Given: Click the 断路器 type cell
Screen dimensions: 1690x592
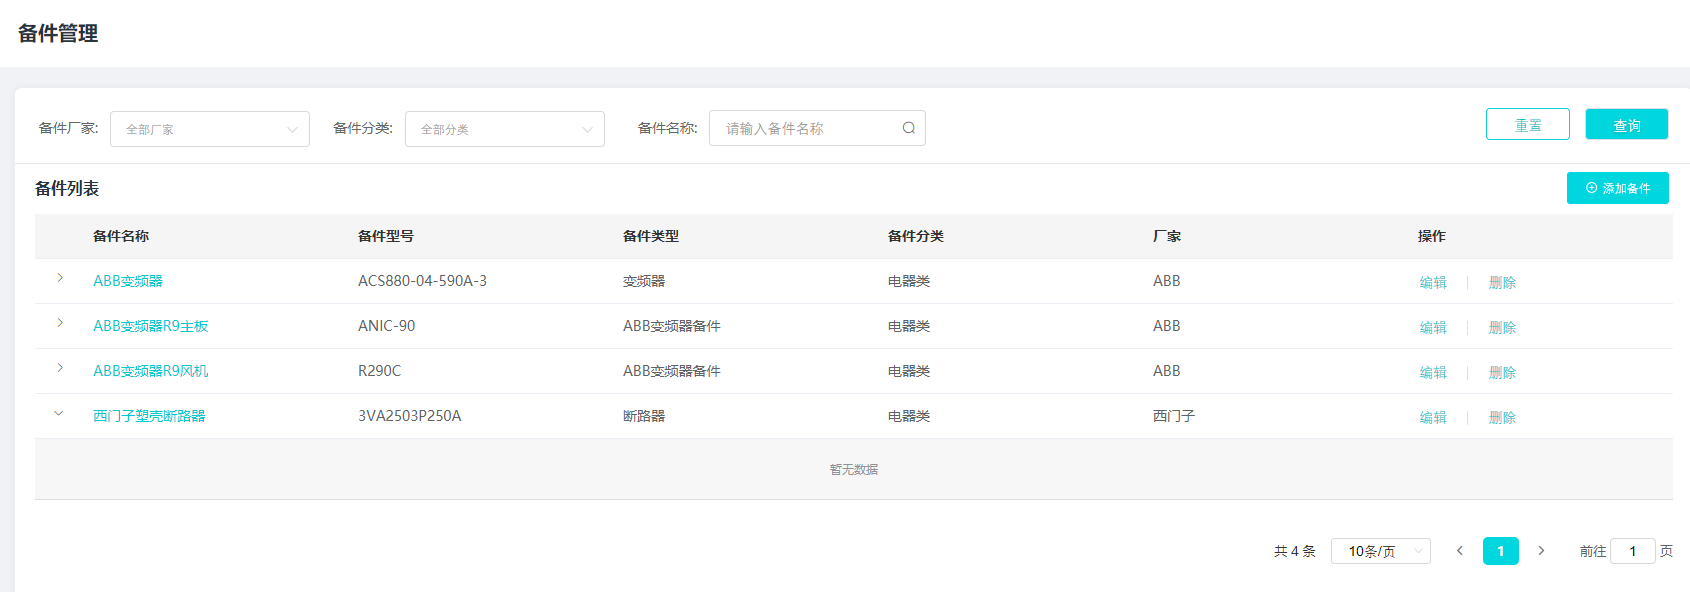Looking at the screenshot, I should (644, 416).
